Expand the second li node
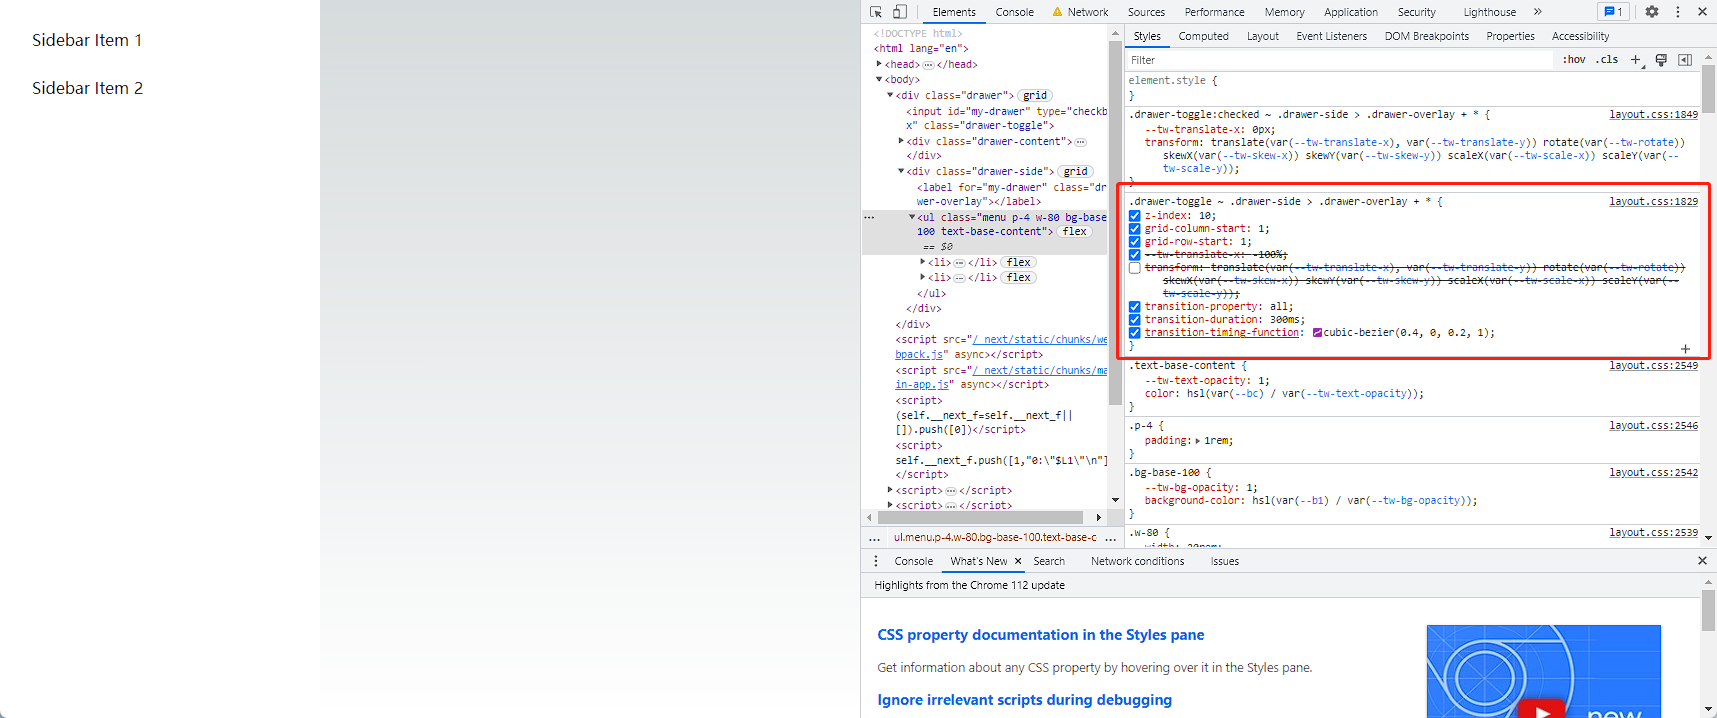The height and width of the screenshot is (718, 1717). 923,277
